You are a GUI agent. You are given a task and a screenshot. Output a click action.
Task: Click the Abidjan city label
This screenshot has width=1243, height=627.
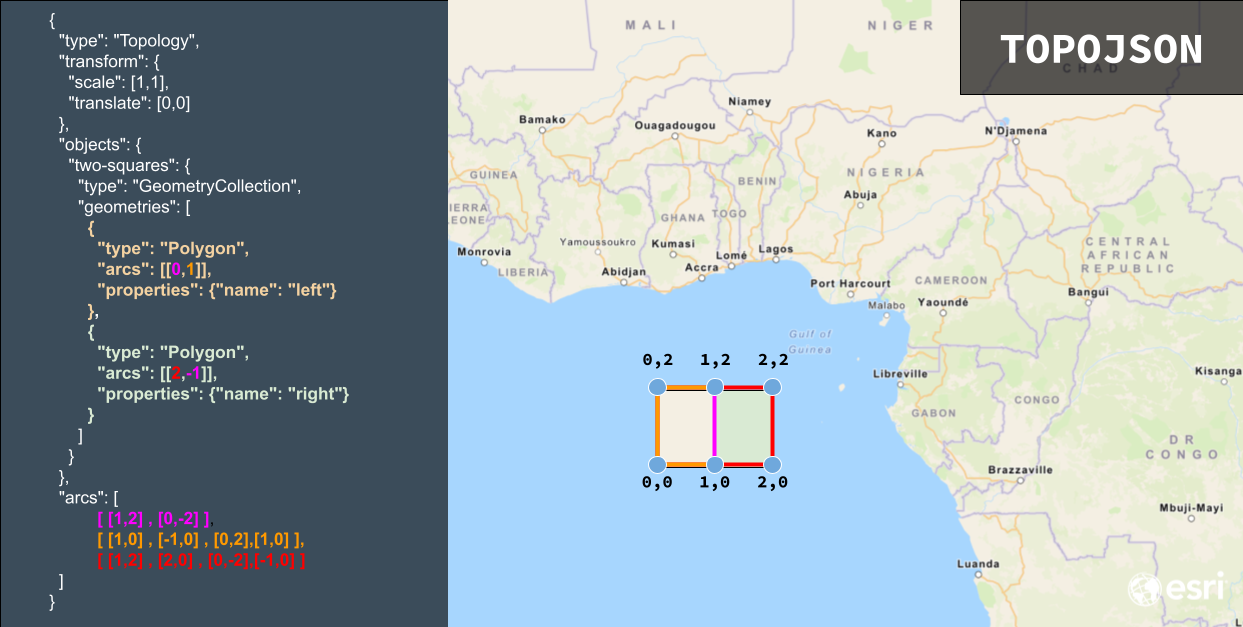(624, 272)
